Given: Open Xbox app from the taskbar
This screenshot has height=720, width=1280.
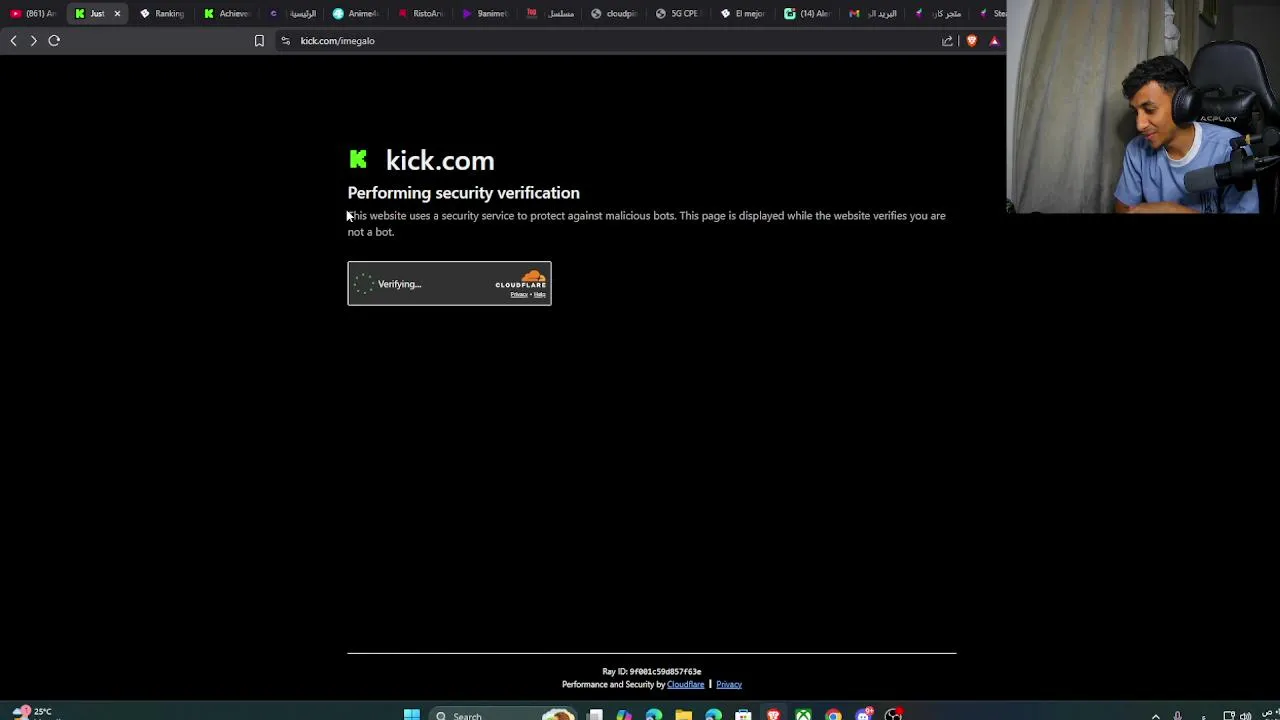Looking at the screenshot, I should click(803, 714).
